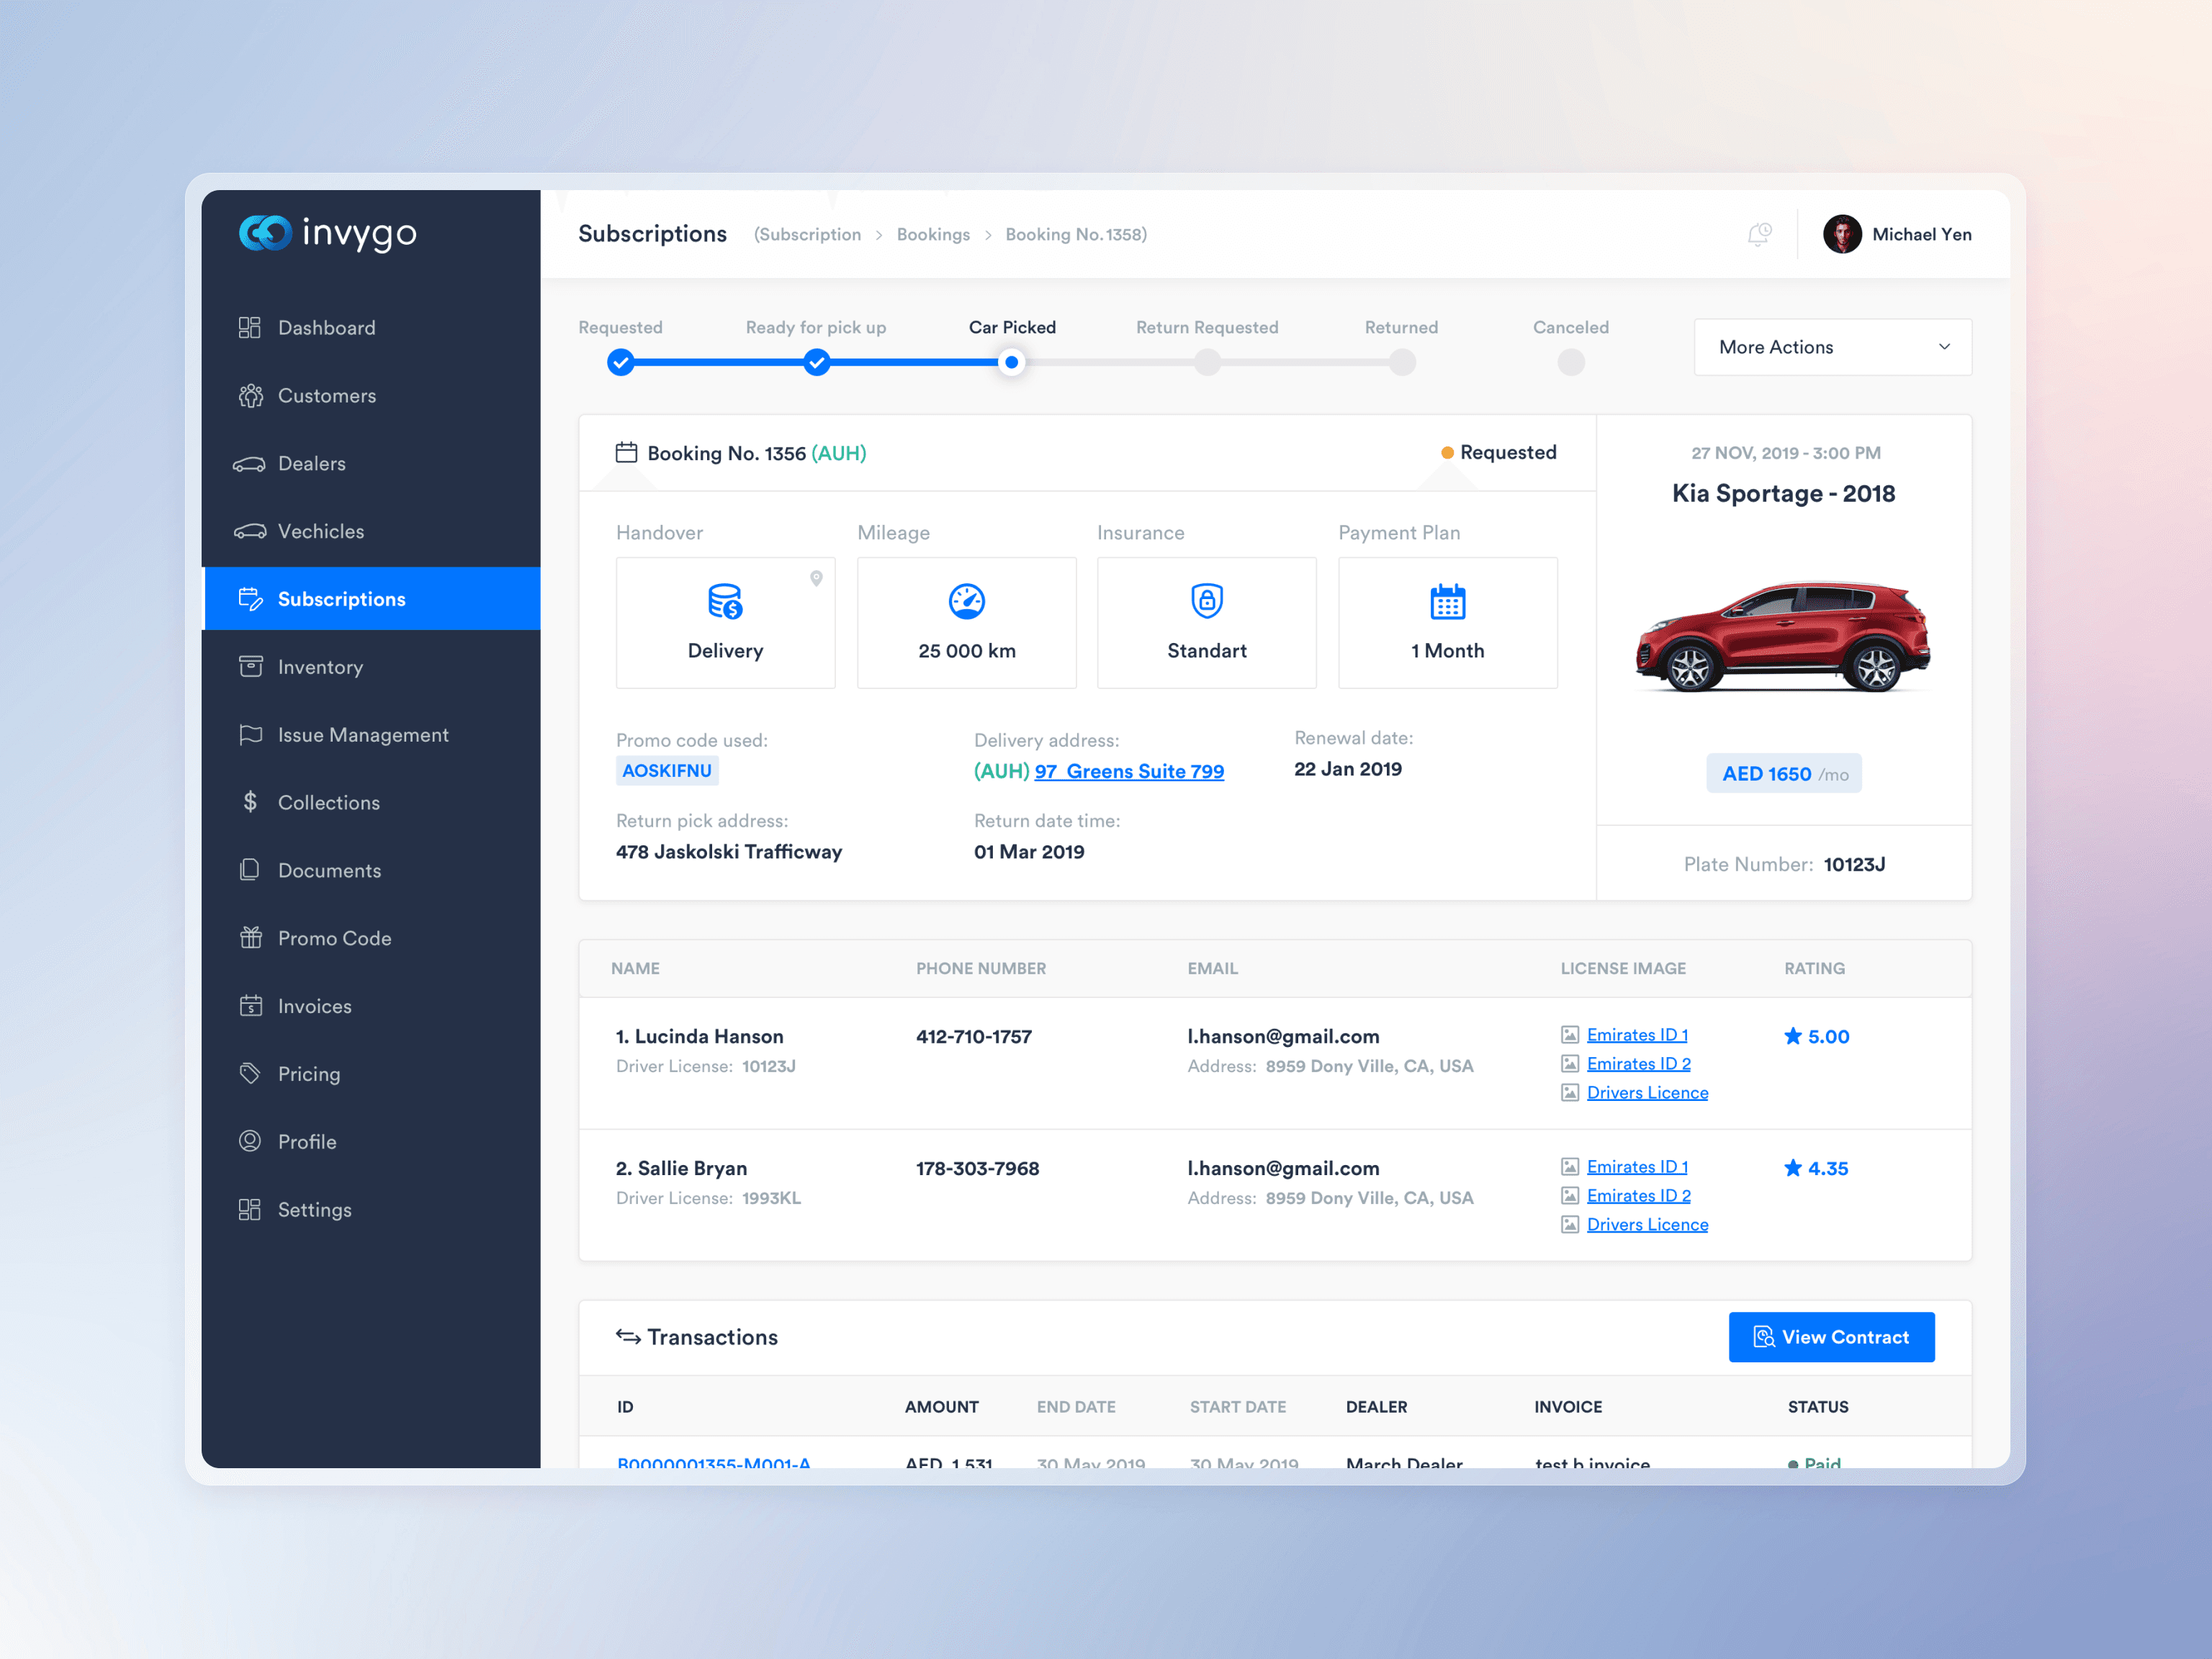The width and height of the screenshot is (2212, 1659).
Task: Open the Dashboard from the sidebar
Action: [326, 327]
